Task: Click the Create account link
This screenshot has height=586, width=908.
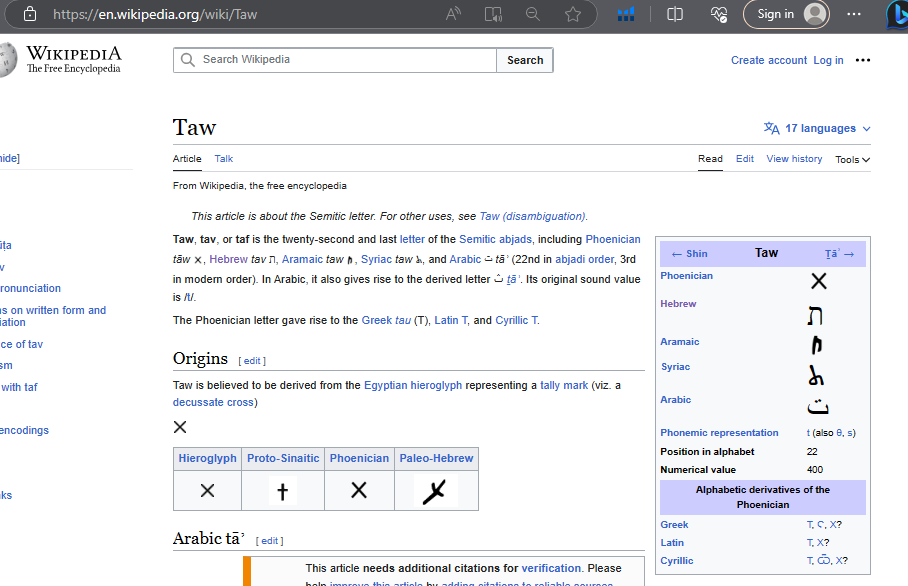Action: (x=768, y=60)
